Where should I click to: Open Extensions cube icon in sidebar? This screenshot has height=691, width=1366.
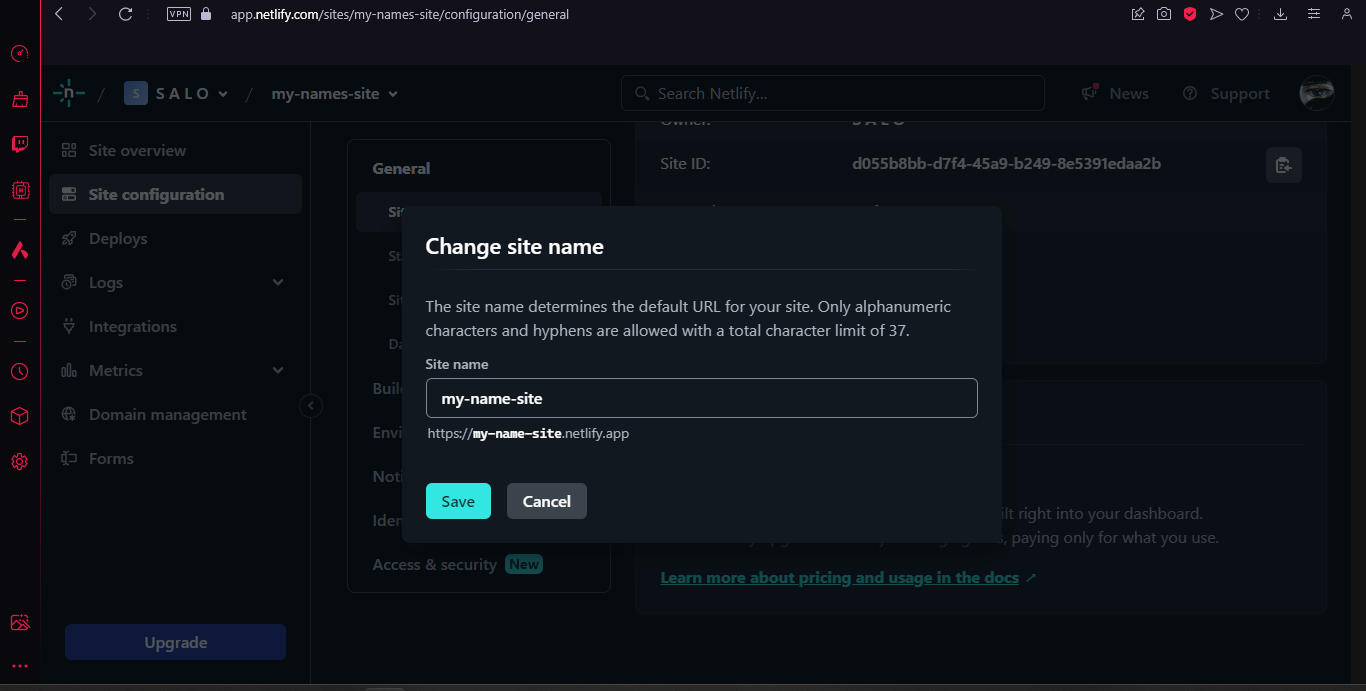coord(19,416)
